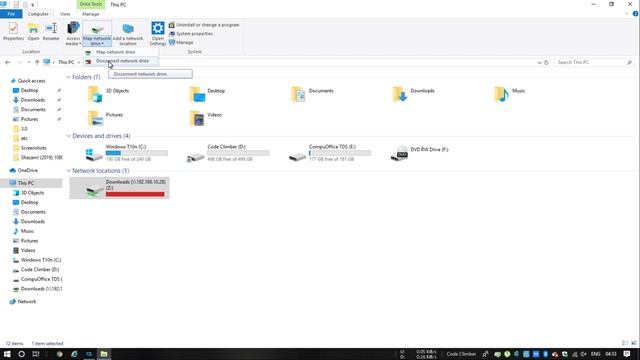Click Add a network location icon
Screen dimensions: 640x360
coord(128,34)
